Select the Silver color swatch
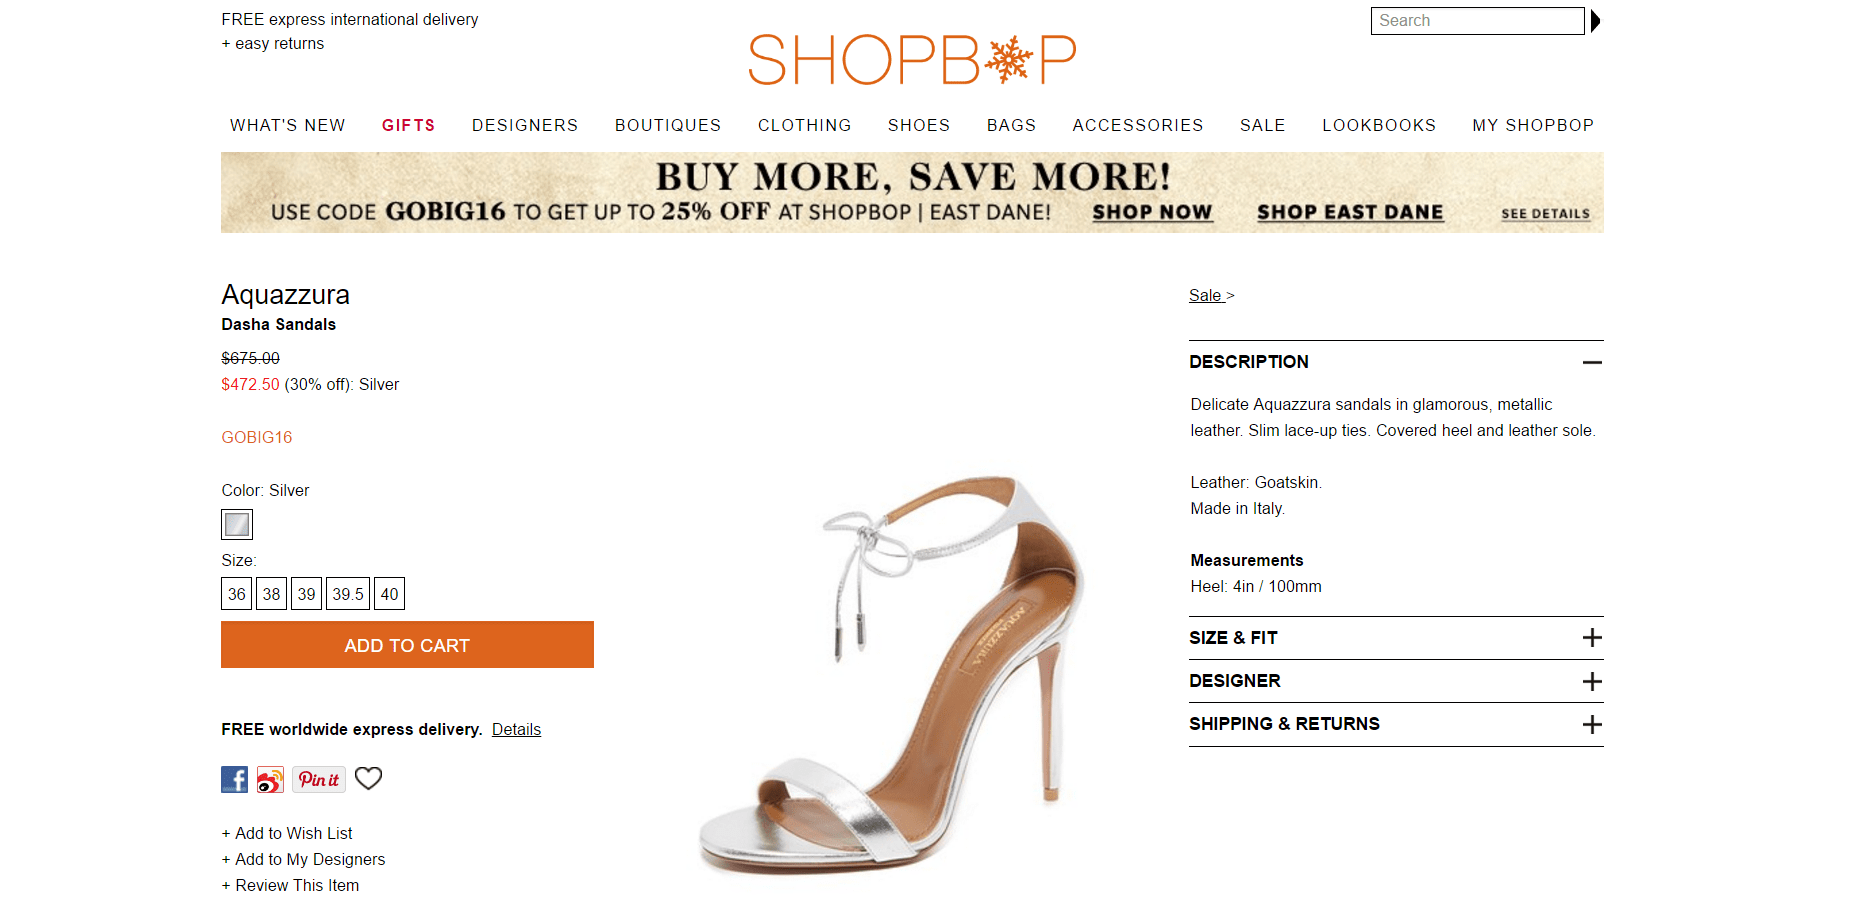1852x901 pixels. click(x=237, y=524)
